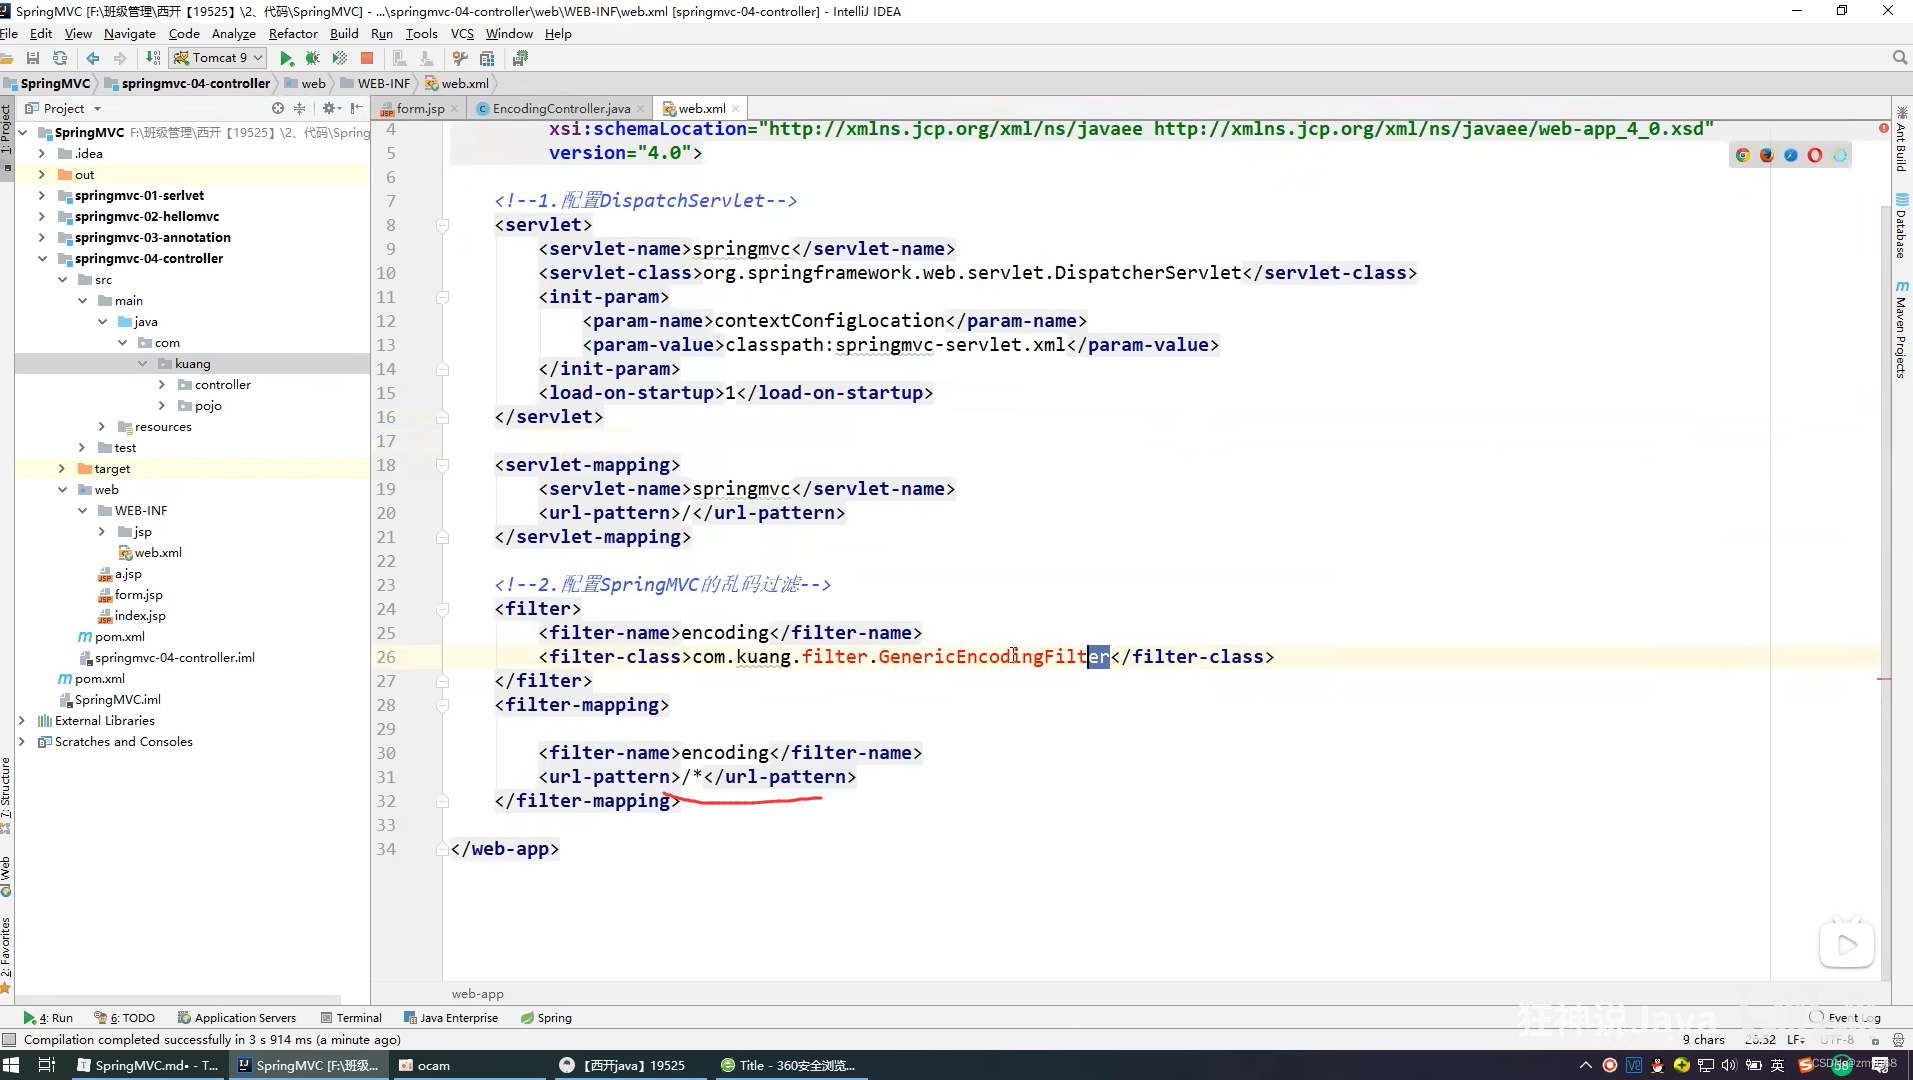1913x1080 pixels.
Task: Open the Refactor menu
Action: [x=293, y=33]
